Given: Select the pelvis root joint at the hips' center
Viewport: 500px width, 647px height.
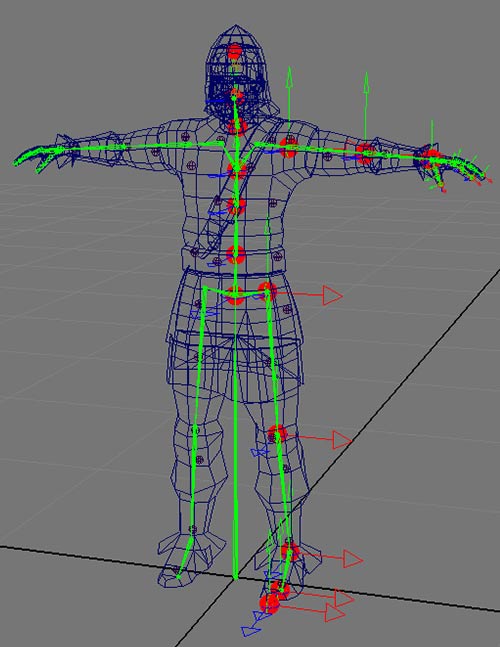Looking at the screenshot, I should [x=235, y=295].
